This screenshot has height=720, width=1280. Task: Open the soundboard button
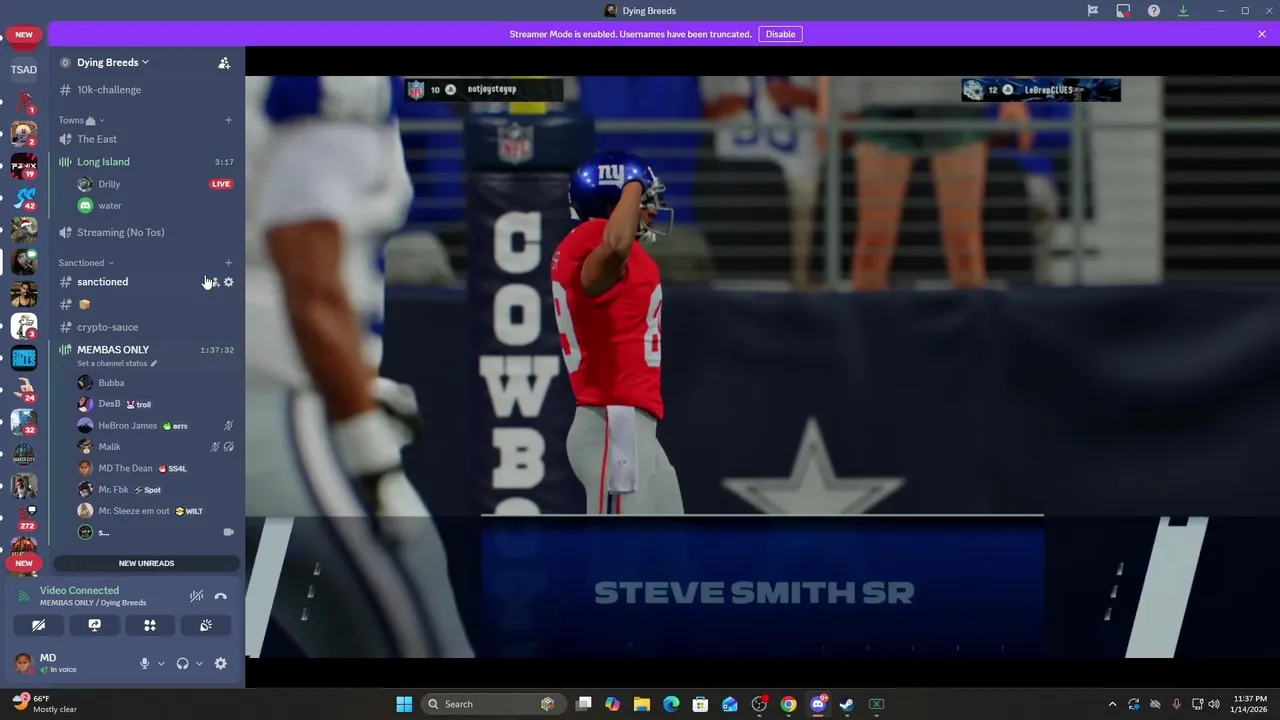[206, 625]
